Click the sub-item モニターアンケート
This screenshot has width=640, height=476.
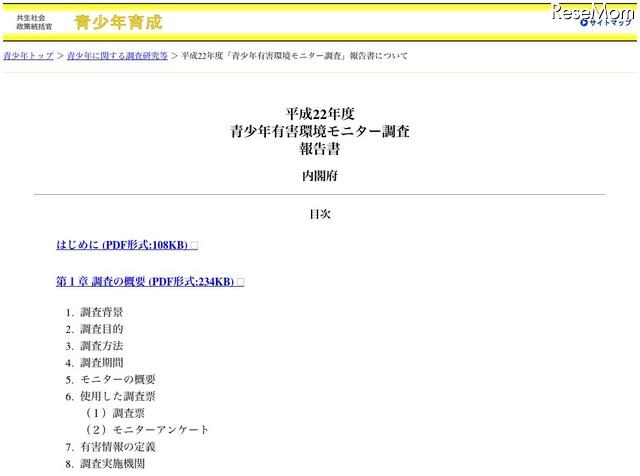[x=160, y=430]
